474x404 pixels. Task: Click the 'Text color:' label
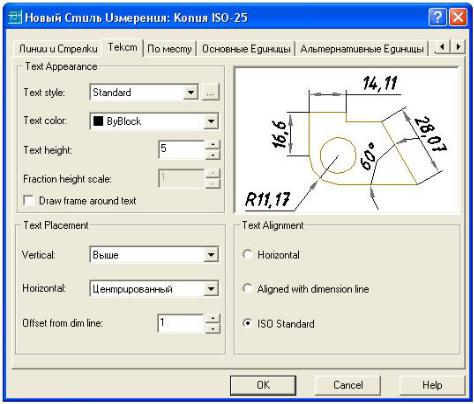coord(45,120)
